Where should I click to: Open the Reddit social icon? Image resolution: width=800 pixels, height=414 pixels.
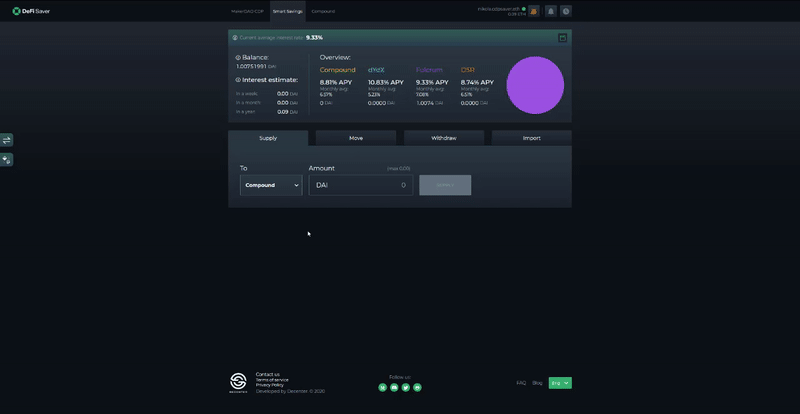[417, 387]
